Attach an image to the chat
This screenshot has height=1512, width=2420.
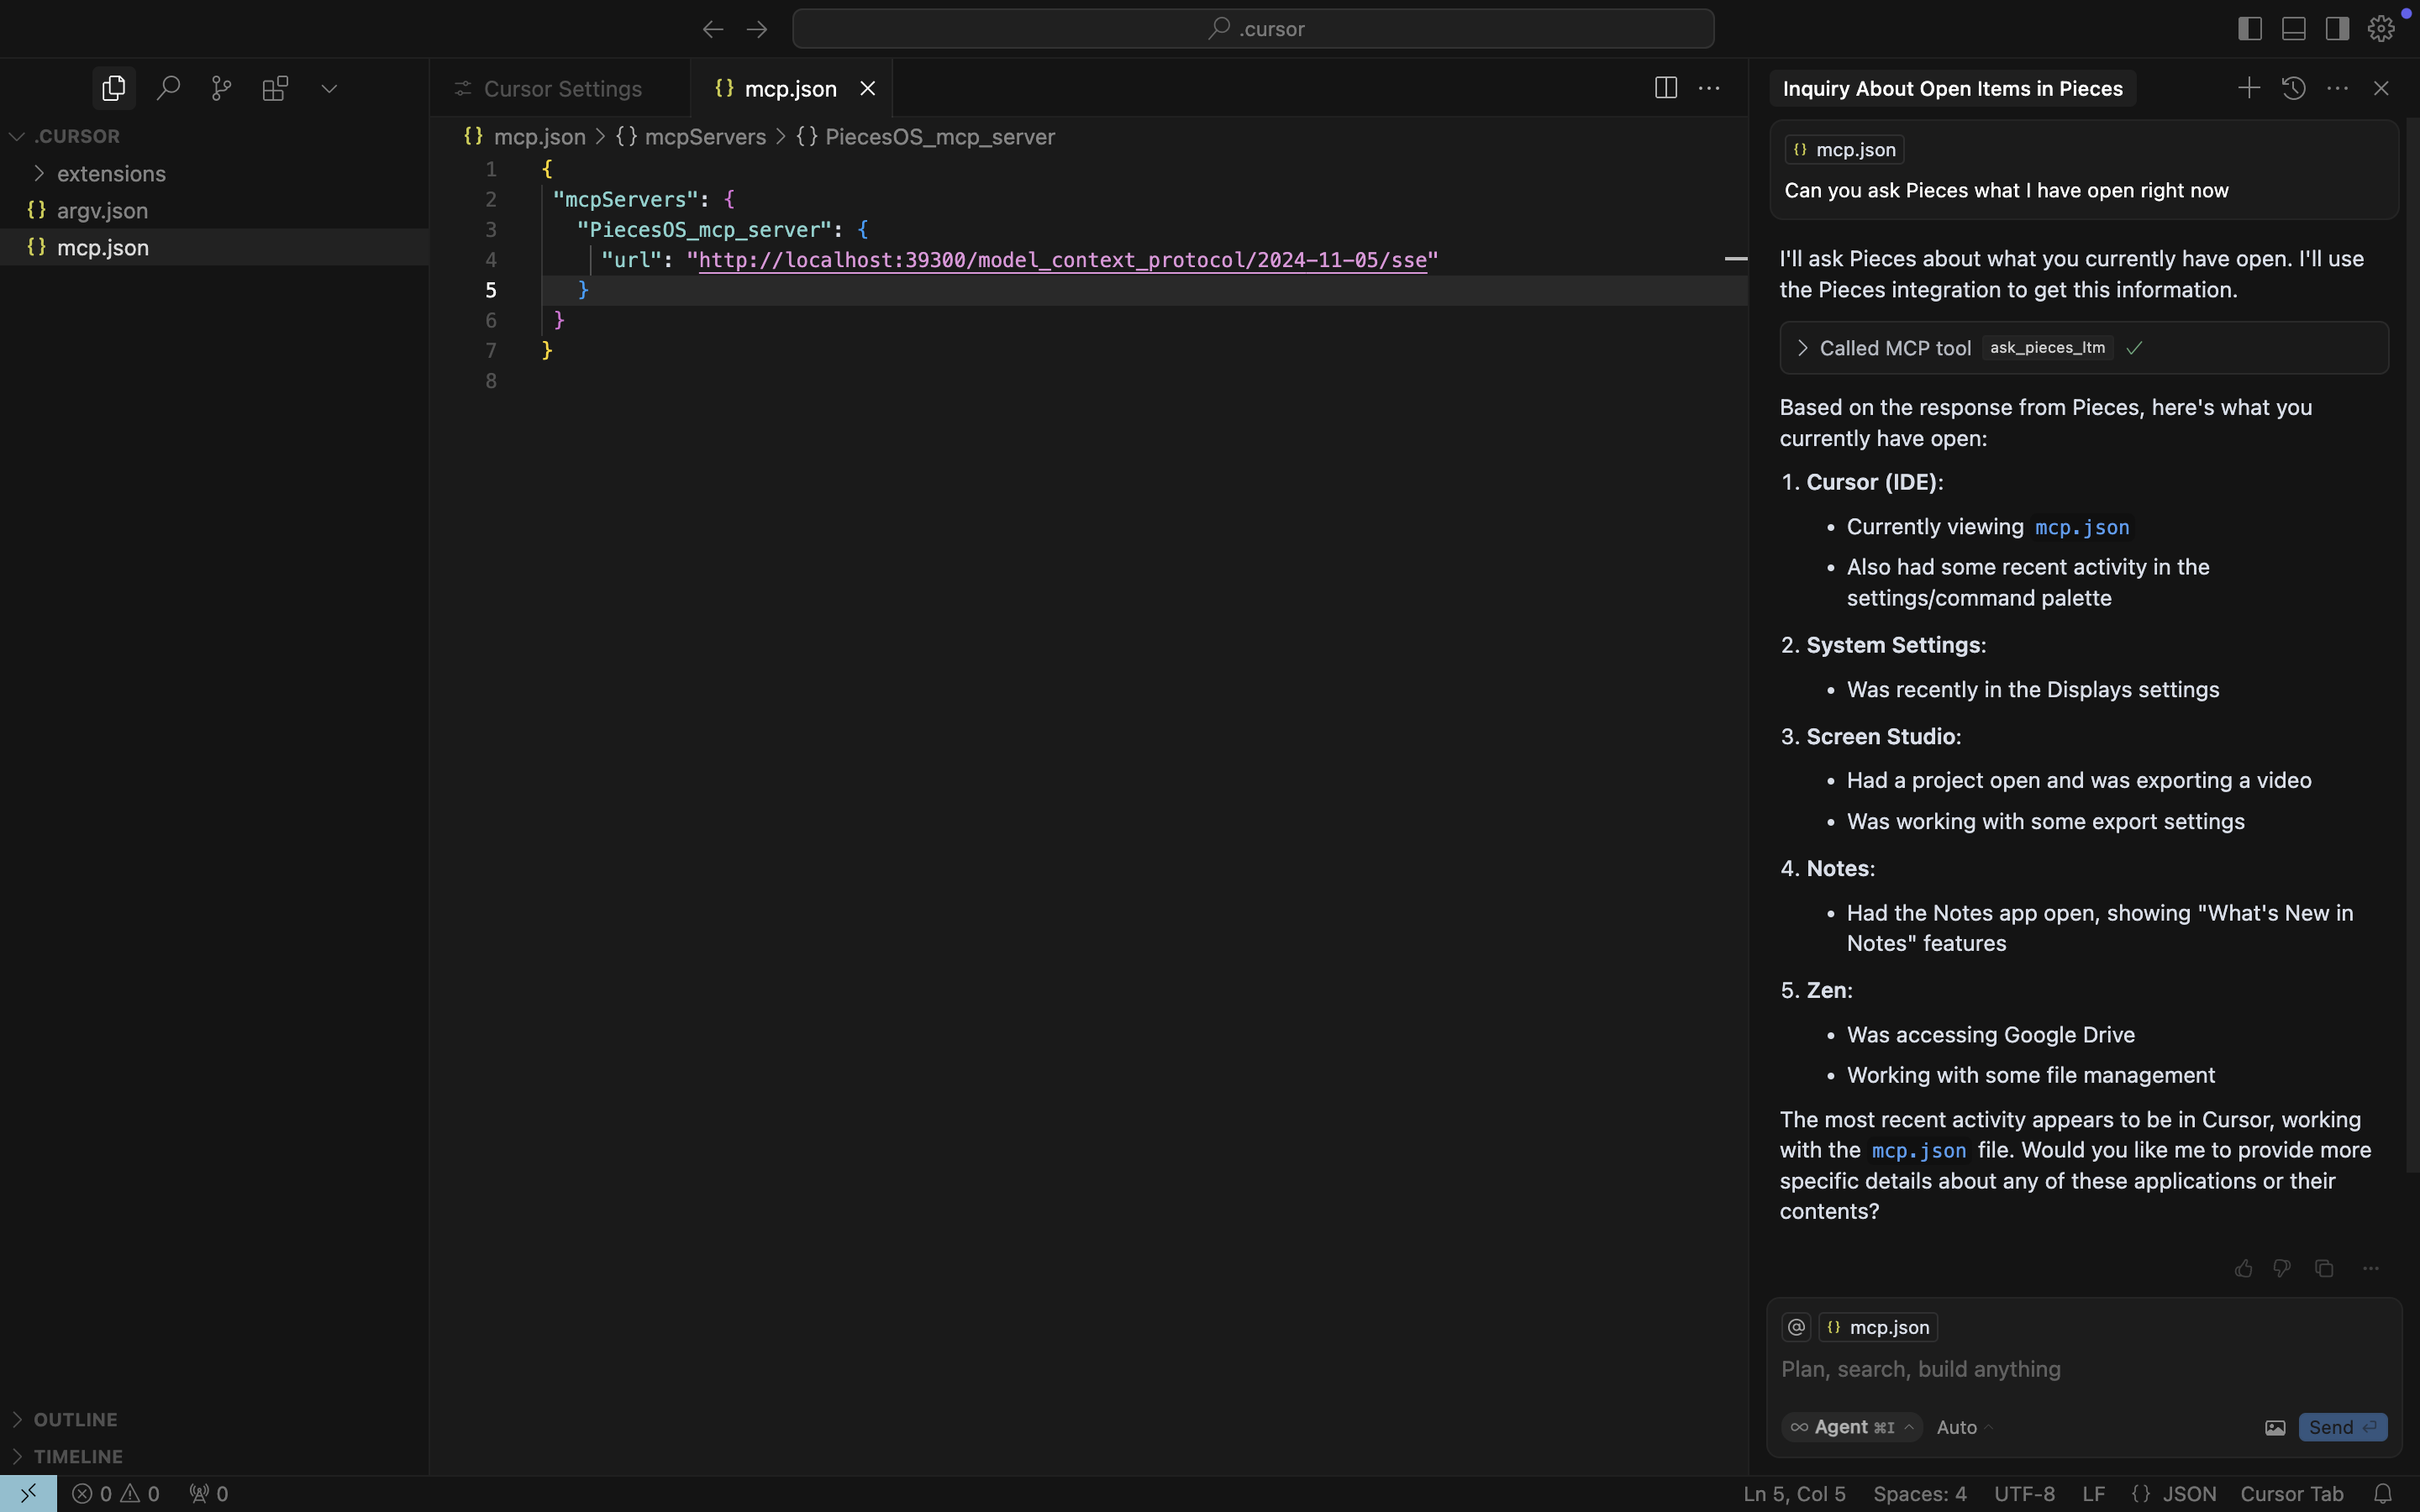pos(2275,1427)
